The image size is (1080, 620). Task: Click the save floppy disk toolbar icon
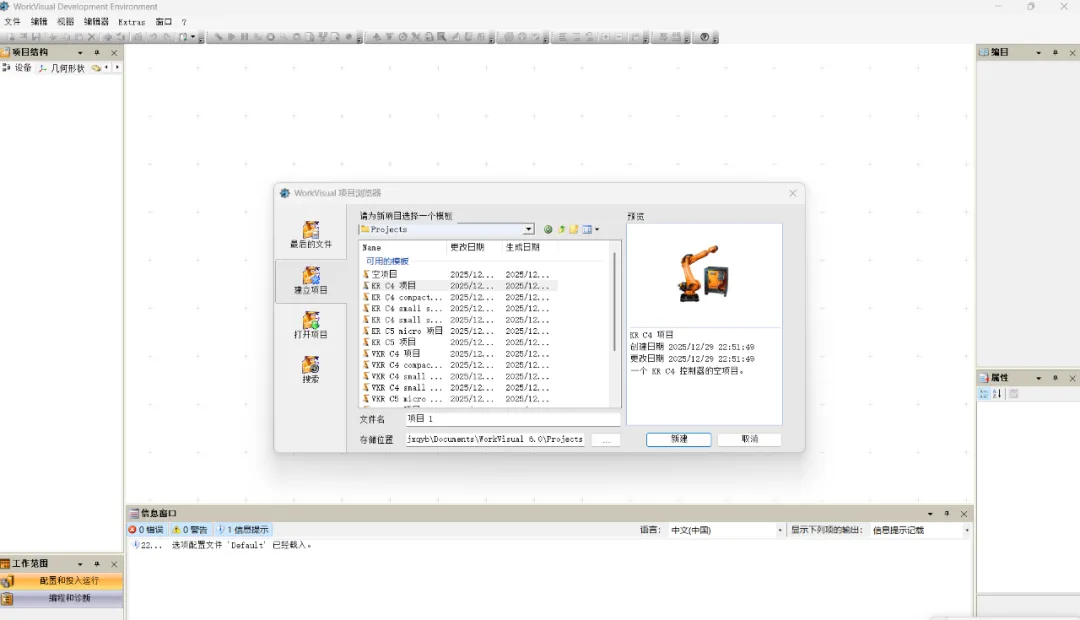37,37
